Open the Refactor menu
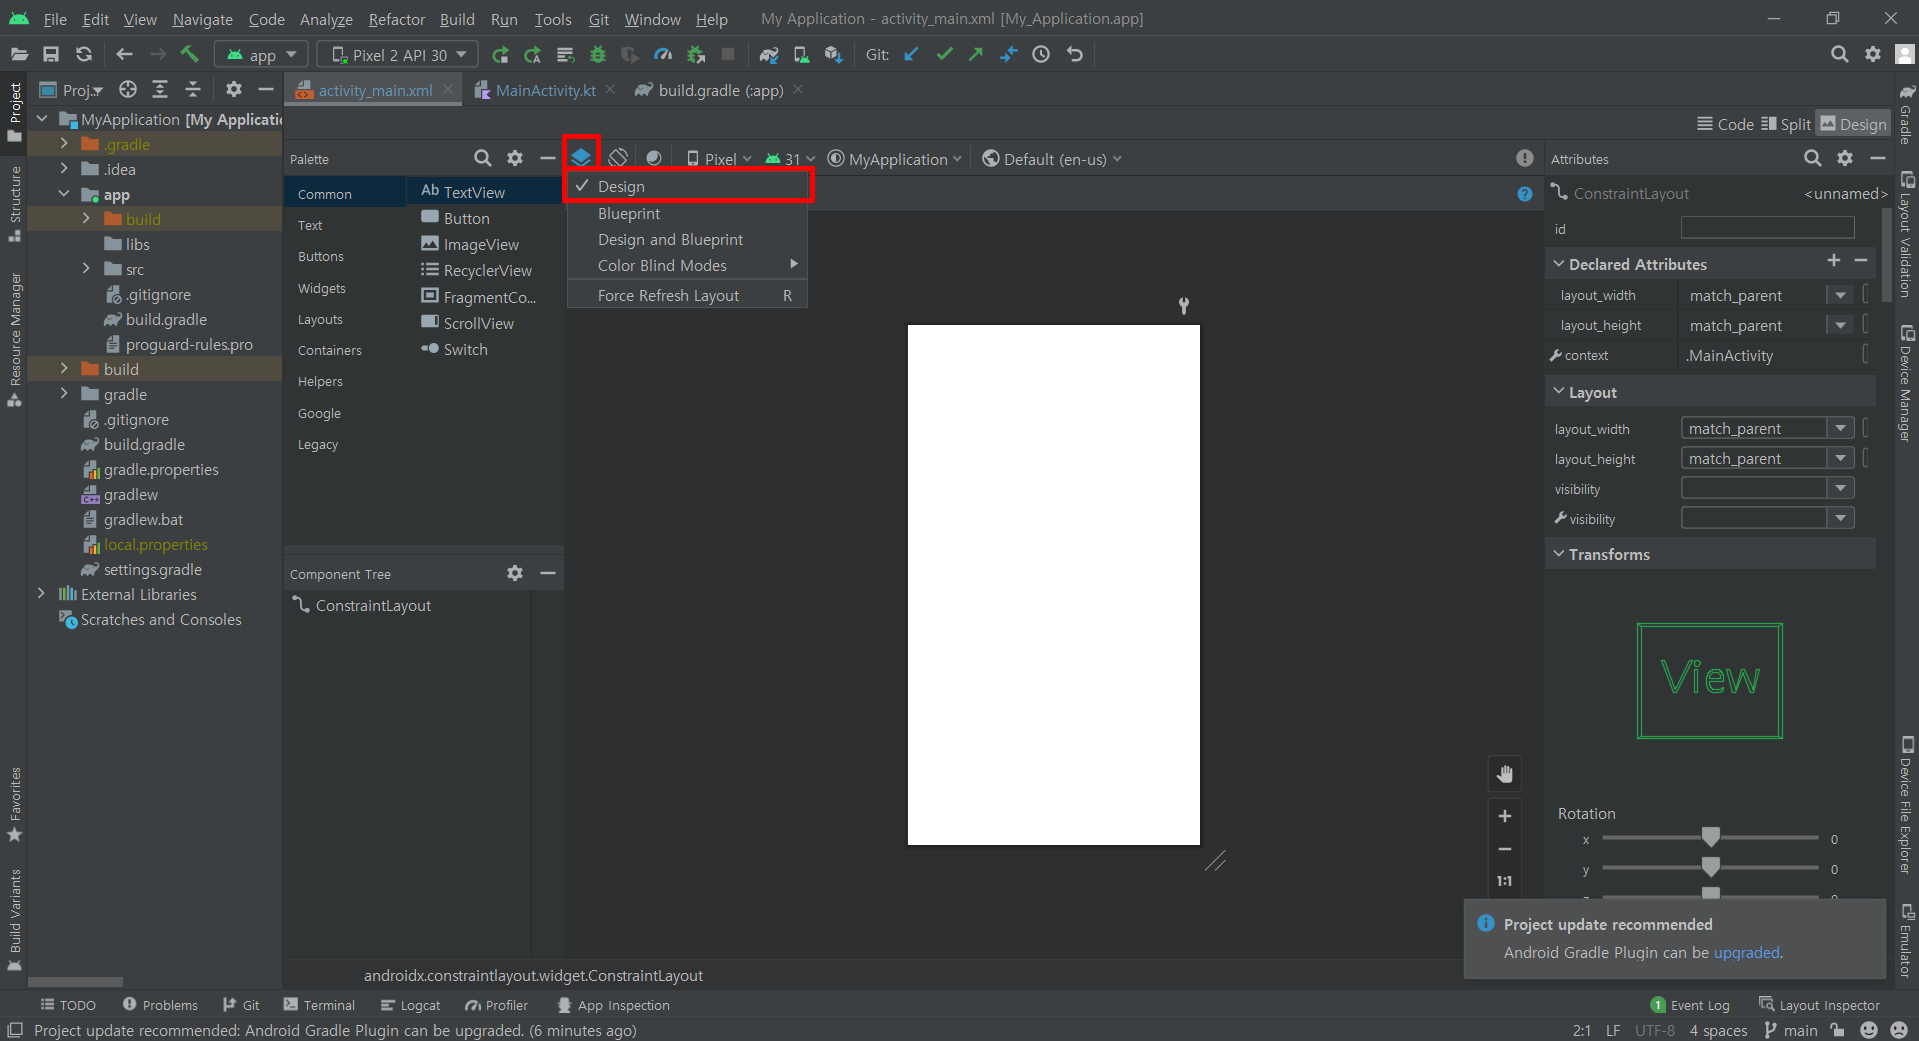 396,19
